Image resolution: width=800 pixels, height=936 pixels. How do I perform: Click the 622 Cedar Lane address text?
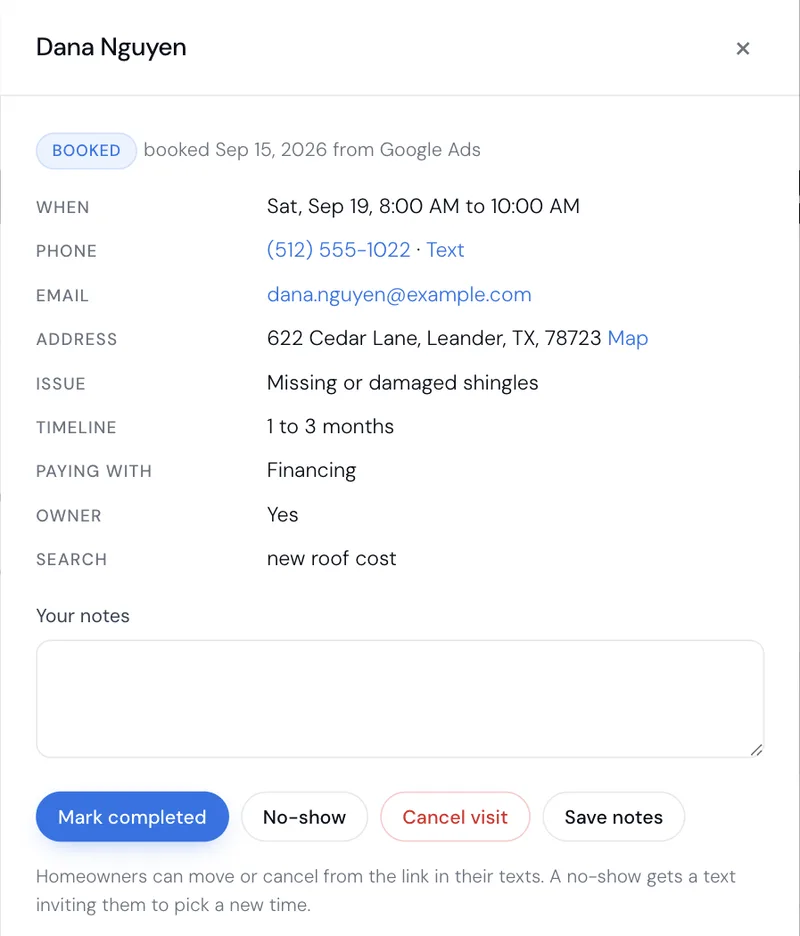click(434, 338)
